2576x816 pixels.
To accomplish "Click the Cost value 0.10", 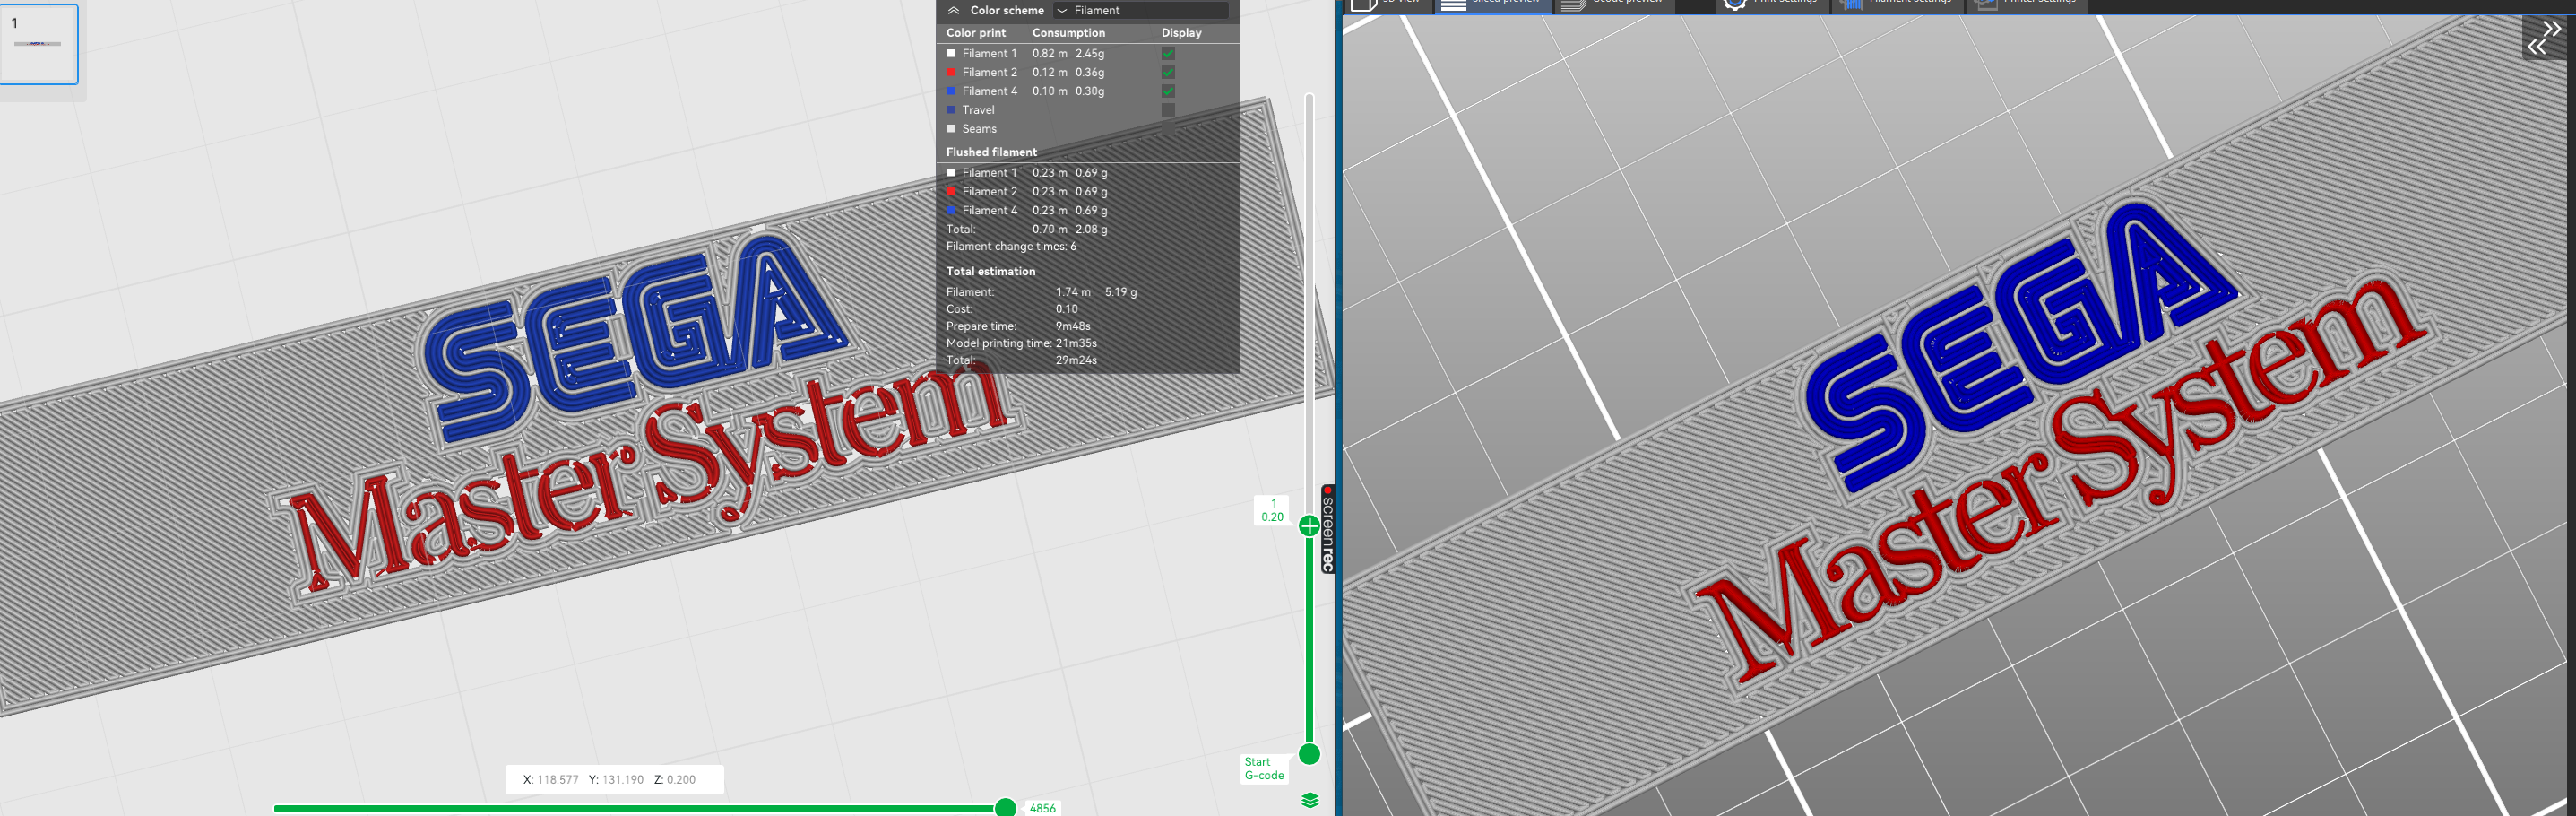I will (x=1067, y=309).
